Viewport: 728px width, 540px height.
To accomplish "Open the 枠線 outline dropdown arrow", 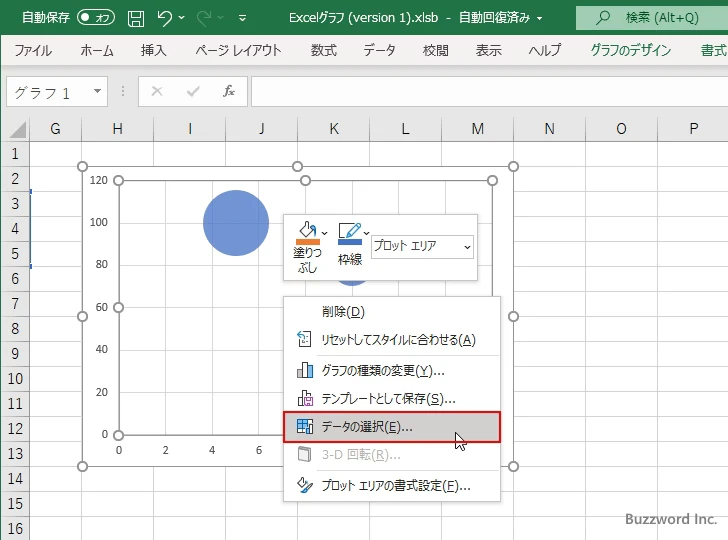I will (x=366, y=233).
